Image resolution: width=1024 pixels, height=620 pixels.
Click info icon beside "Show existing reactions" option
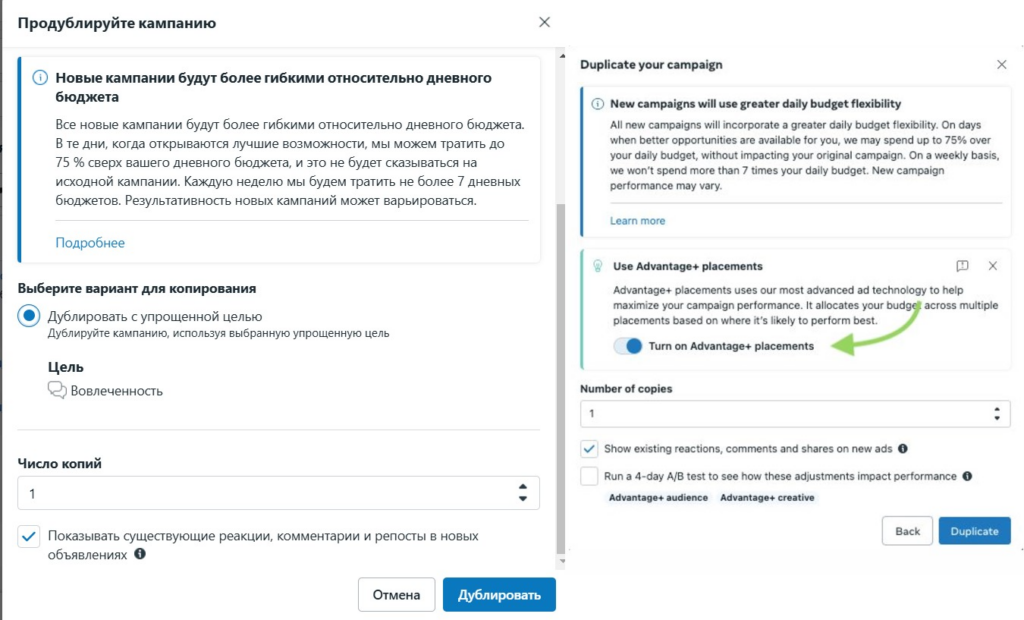coord(903,449)
